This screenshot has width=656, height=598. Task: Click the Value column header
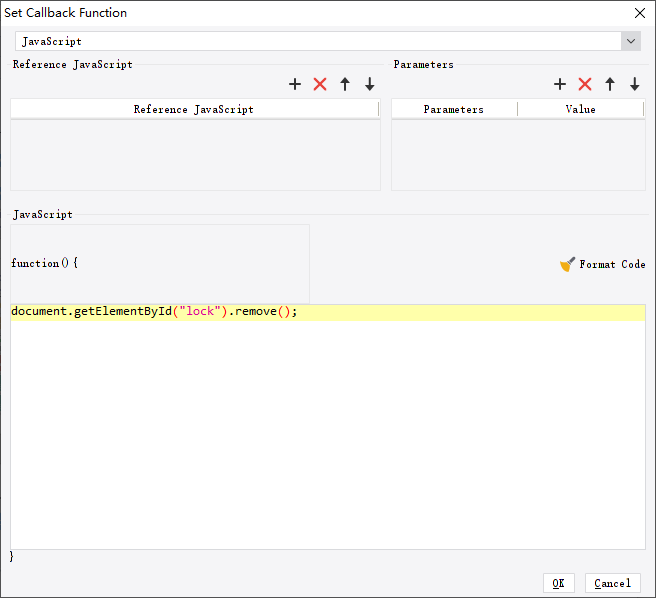point(581,109)
